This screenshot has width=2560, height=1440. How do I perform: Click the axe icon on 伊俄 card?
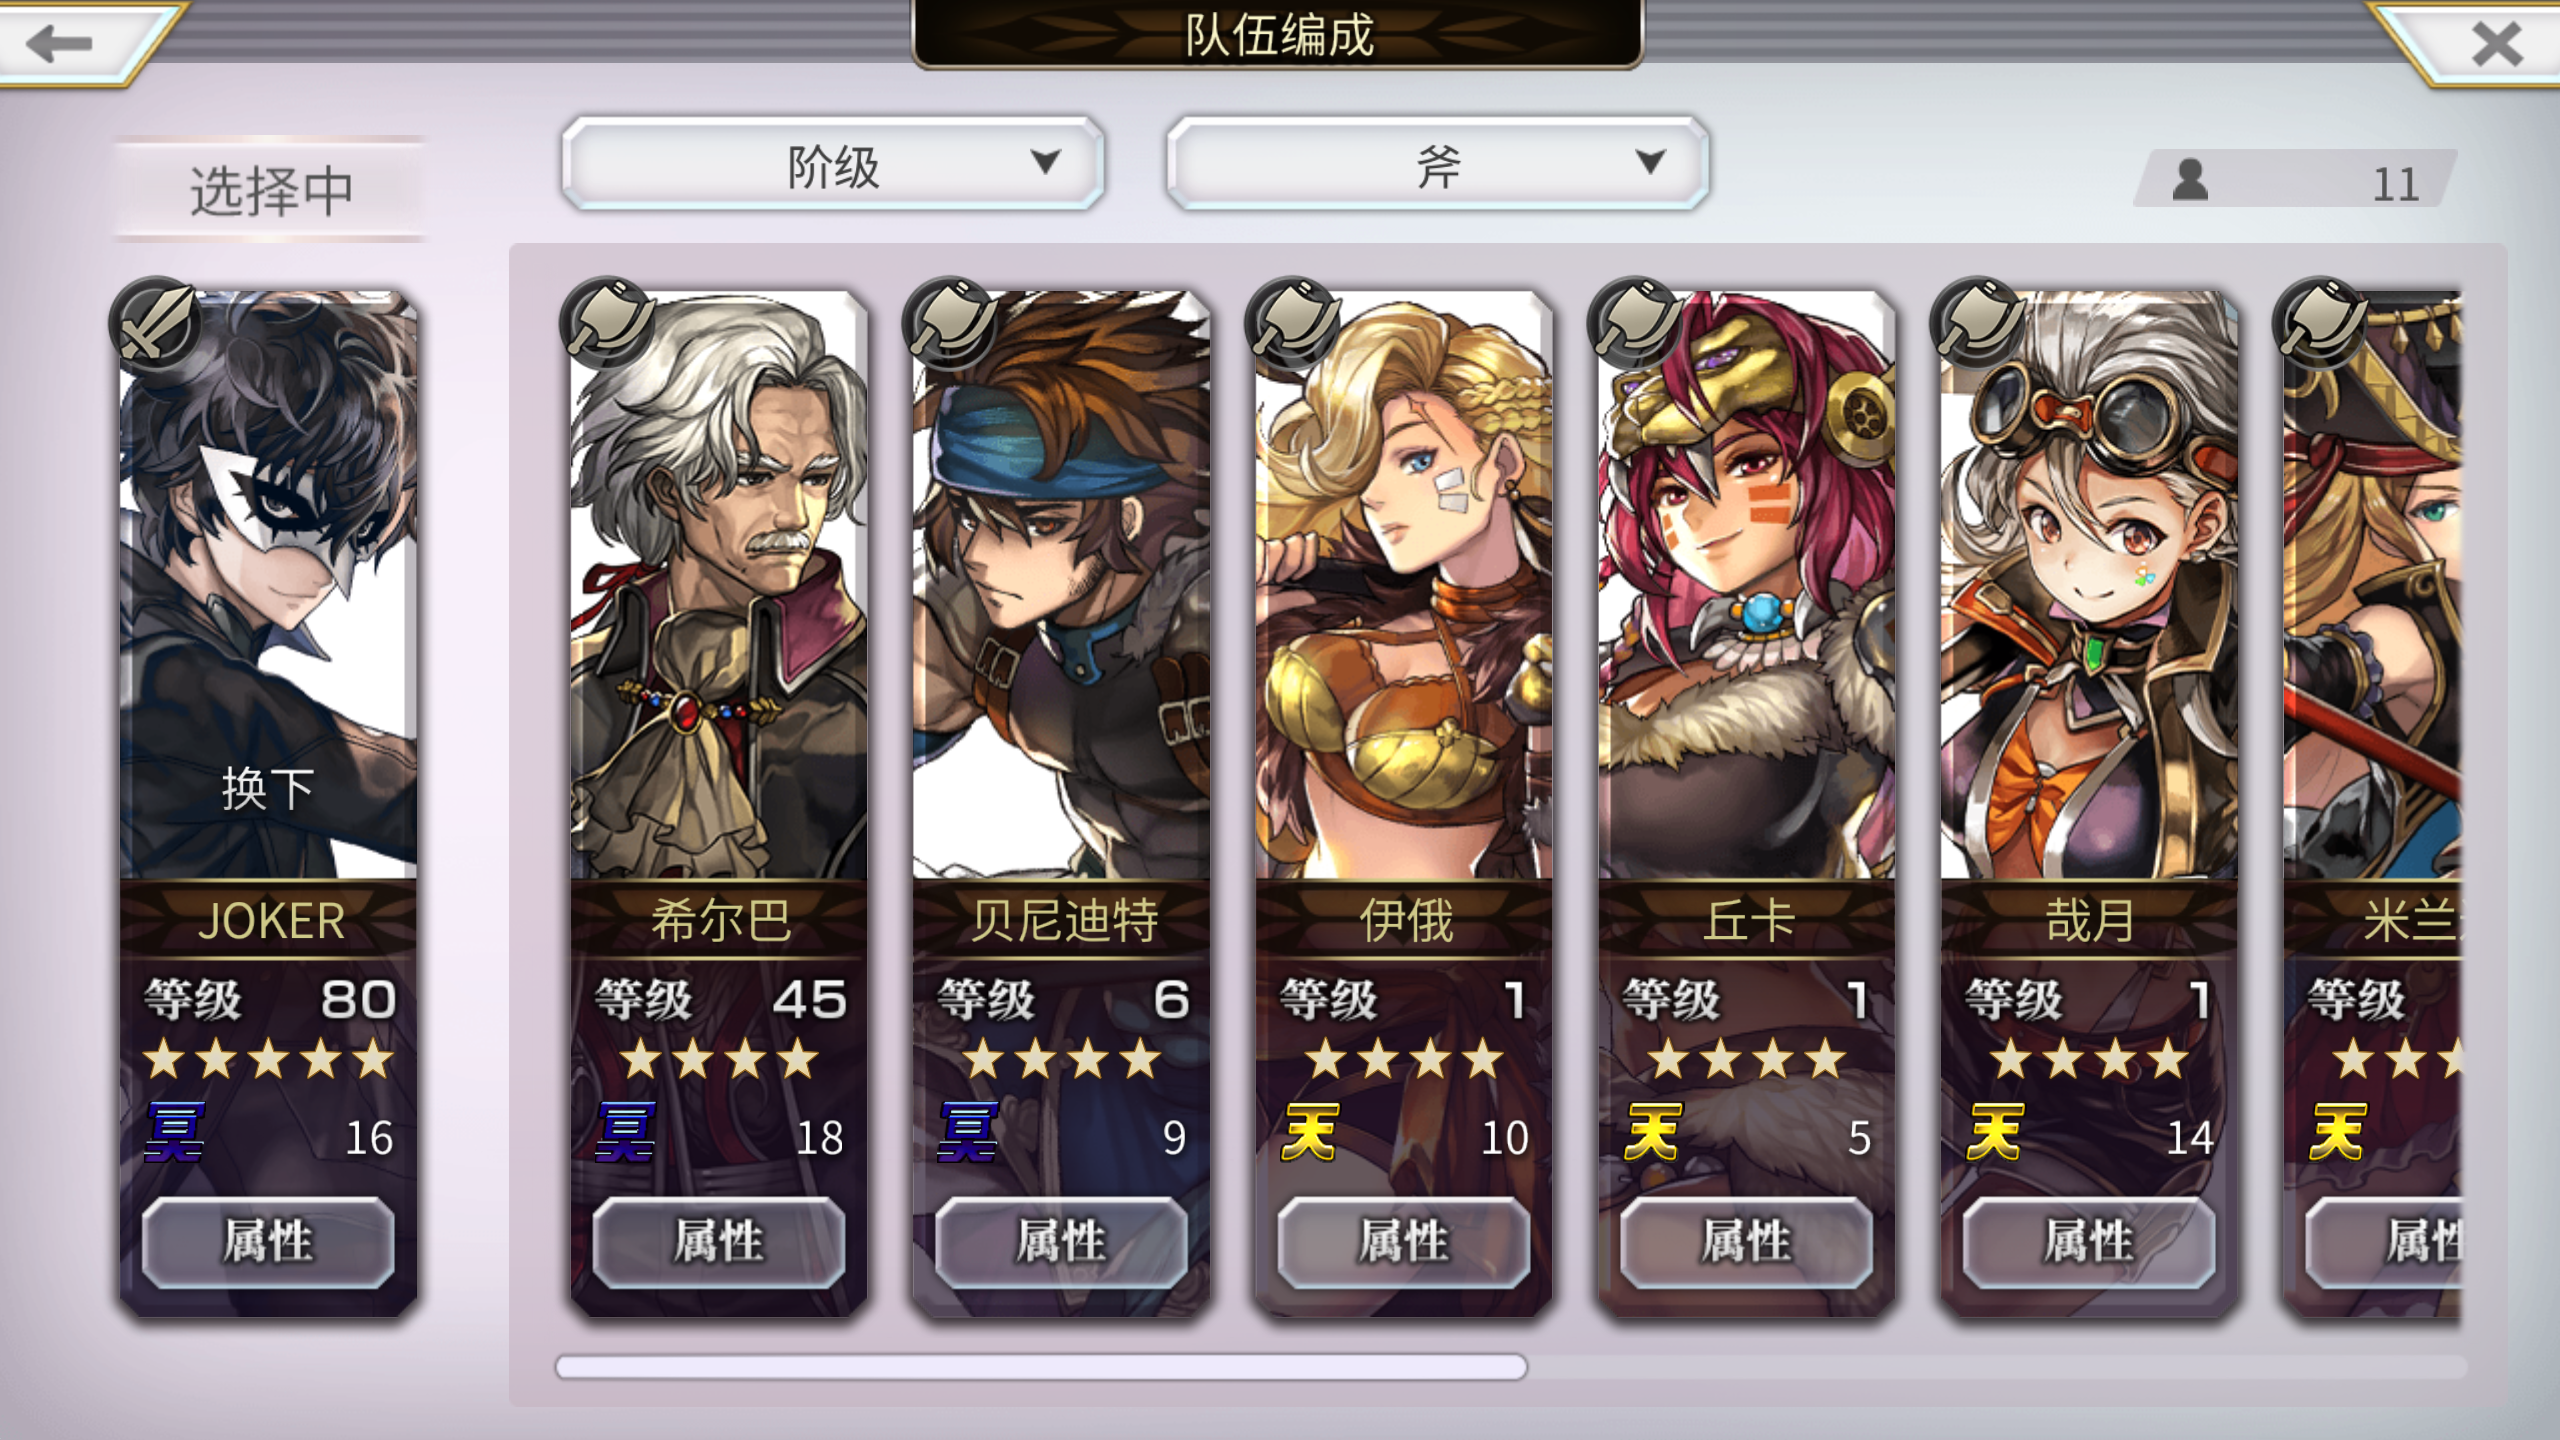coord(1293,322)
